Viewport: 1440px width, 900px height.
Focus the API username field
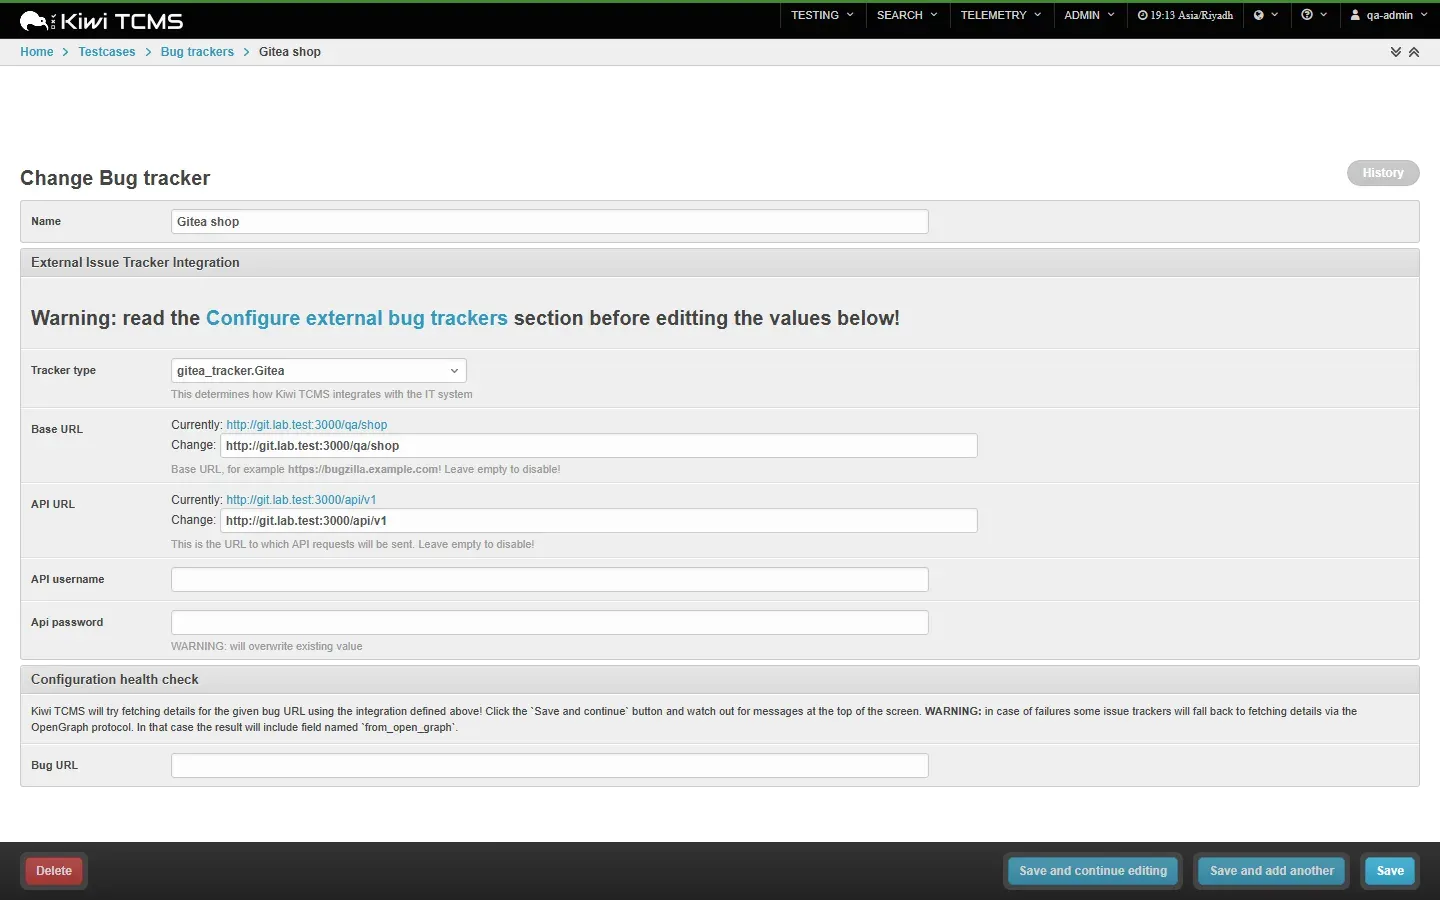tap(549, 580)
